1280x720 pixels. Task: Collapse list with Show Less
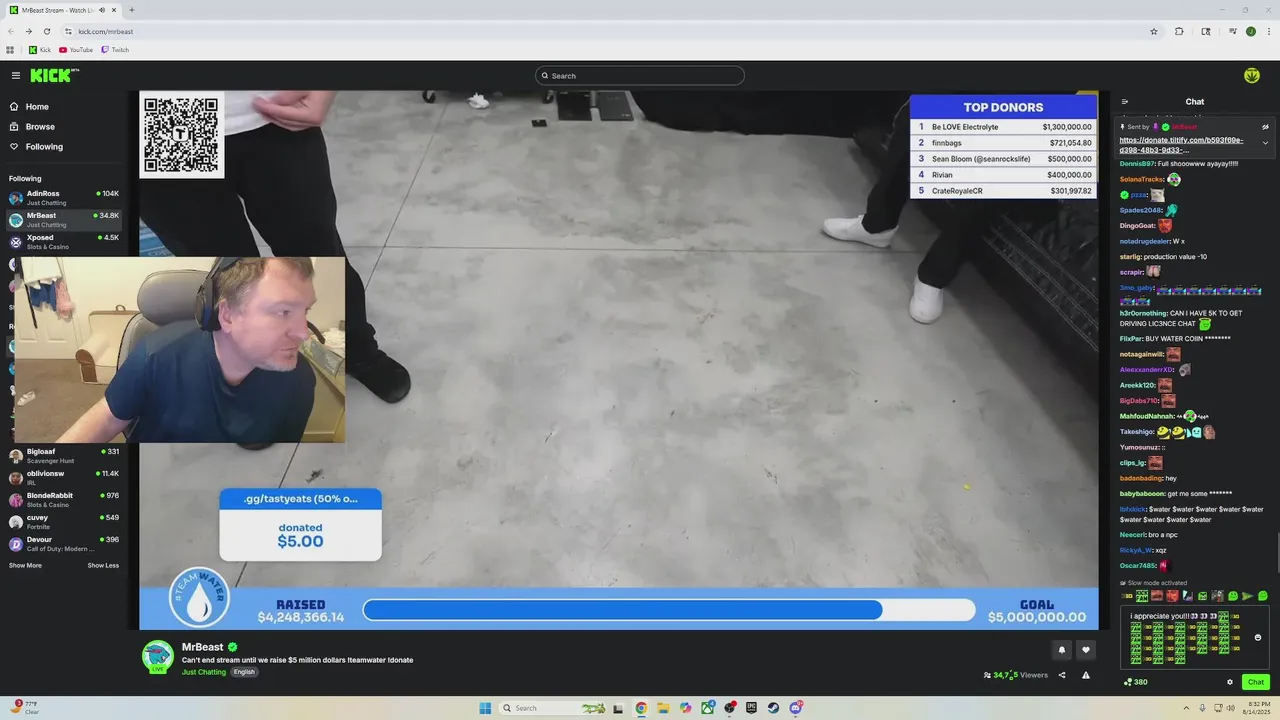click(x=103, y=566)
